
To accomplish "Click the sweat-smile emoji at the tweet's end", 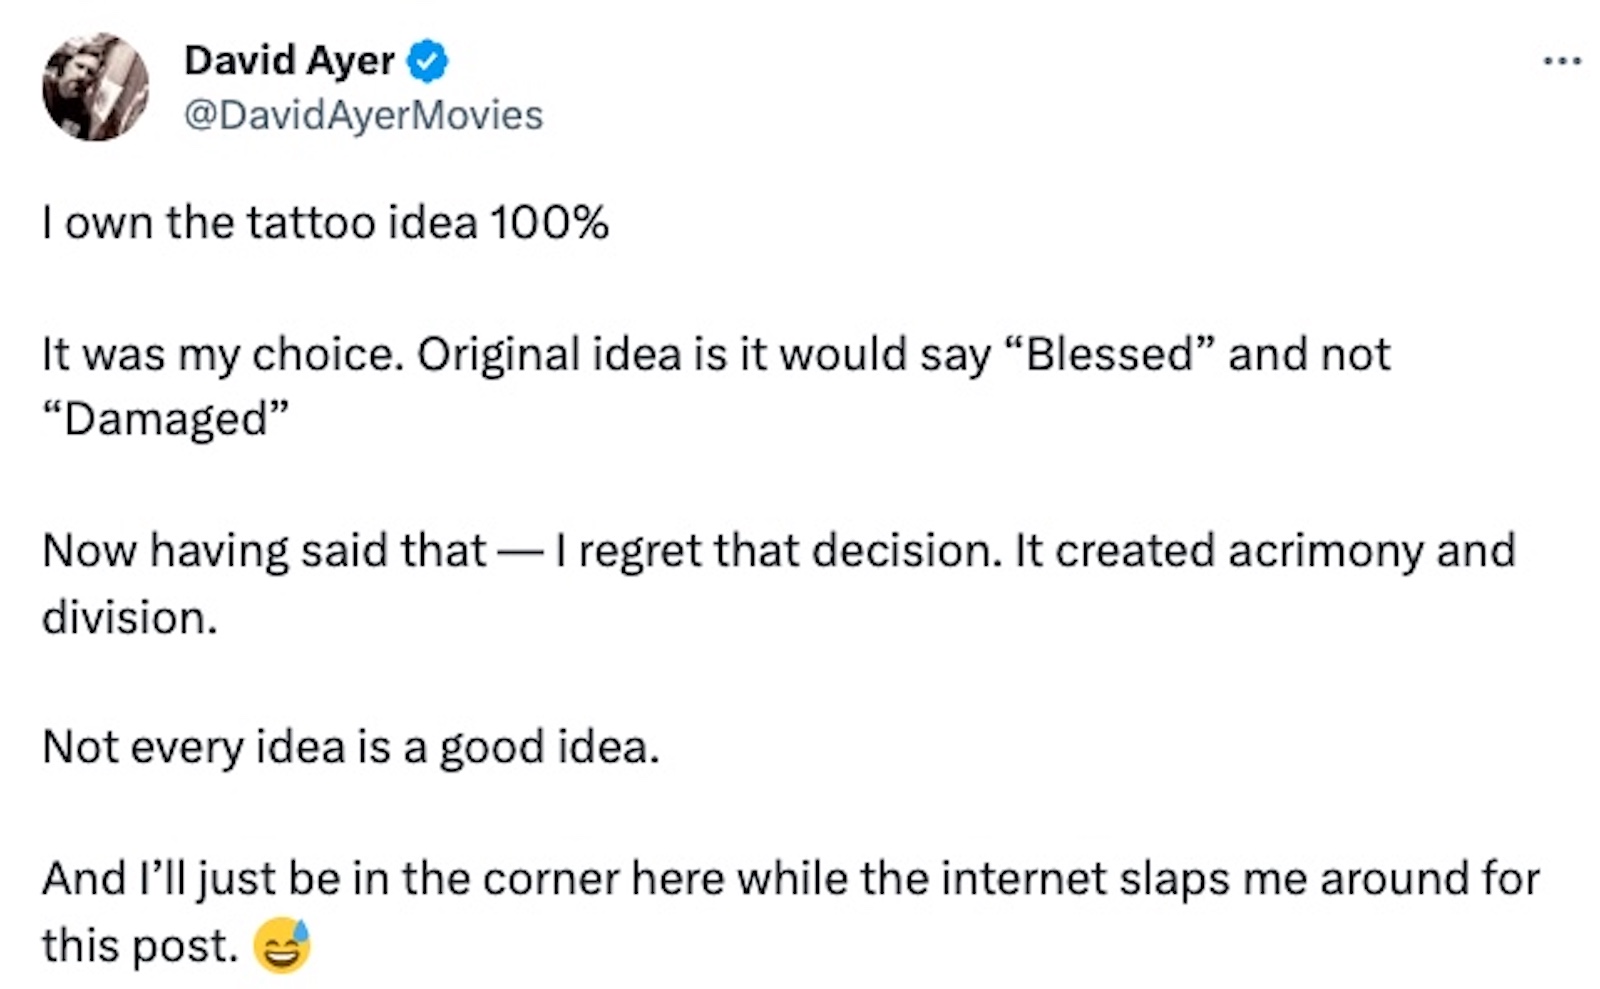I will pyautogui.click(x=282, y=945).
